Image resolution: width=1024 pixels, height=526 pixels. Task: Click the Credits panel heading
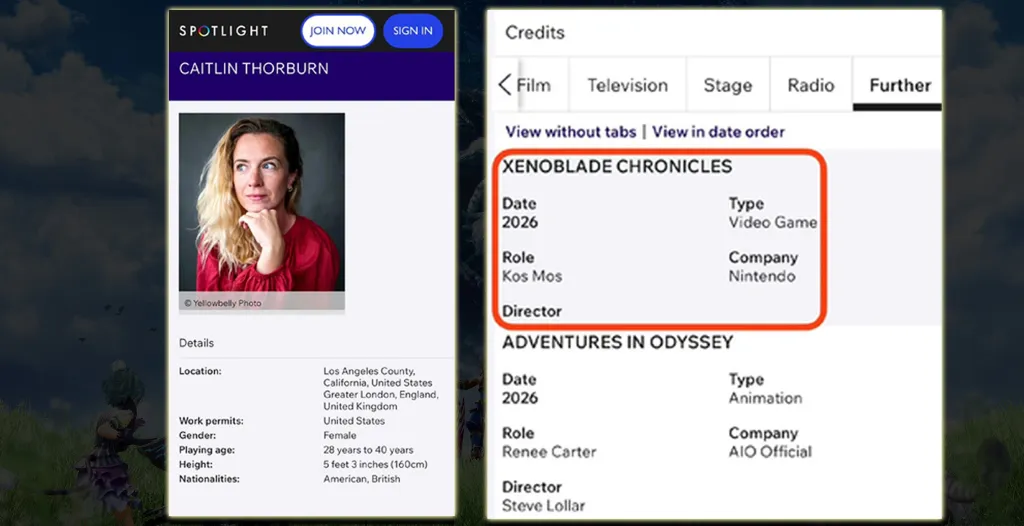click(535, 33)
